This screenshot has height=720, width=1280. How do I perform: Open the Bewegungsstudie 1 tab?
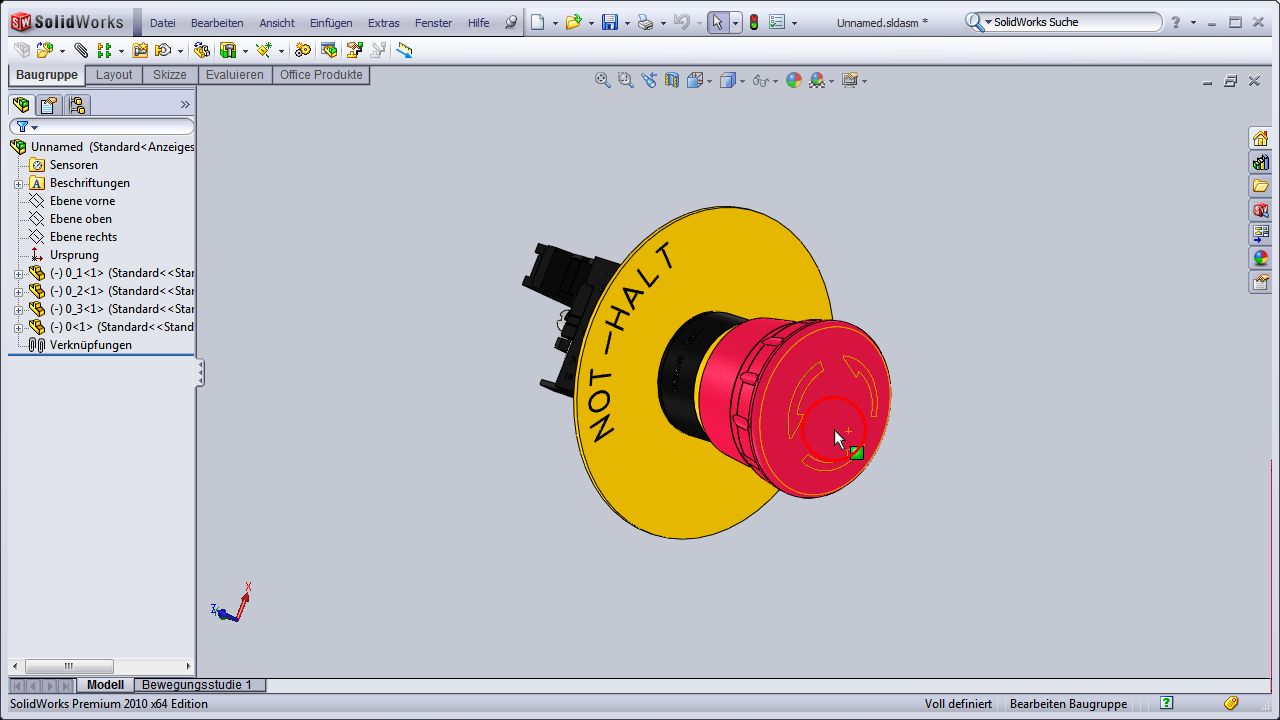click(x=197, y=685)
